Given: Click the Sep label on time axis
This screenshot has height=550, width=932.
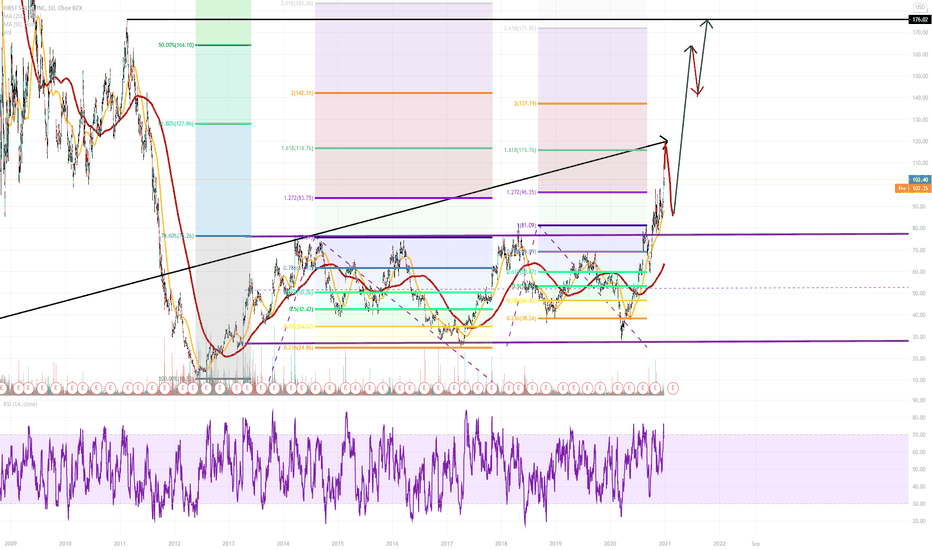Looking at the screenshot, I should click(x=755, y=543).
